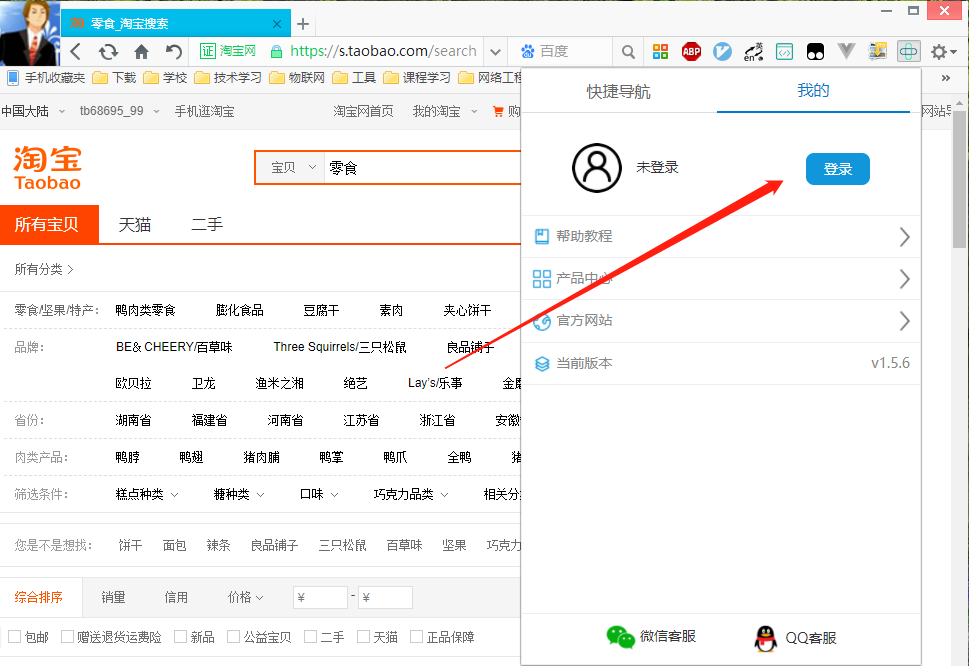Open the colorful grid apps extension icon
The image size is (969, 666).
click(x=660, y=52)
